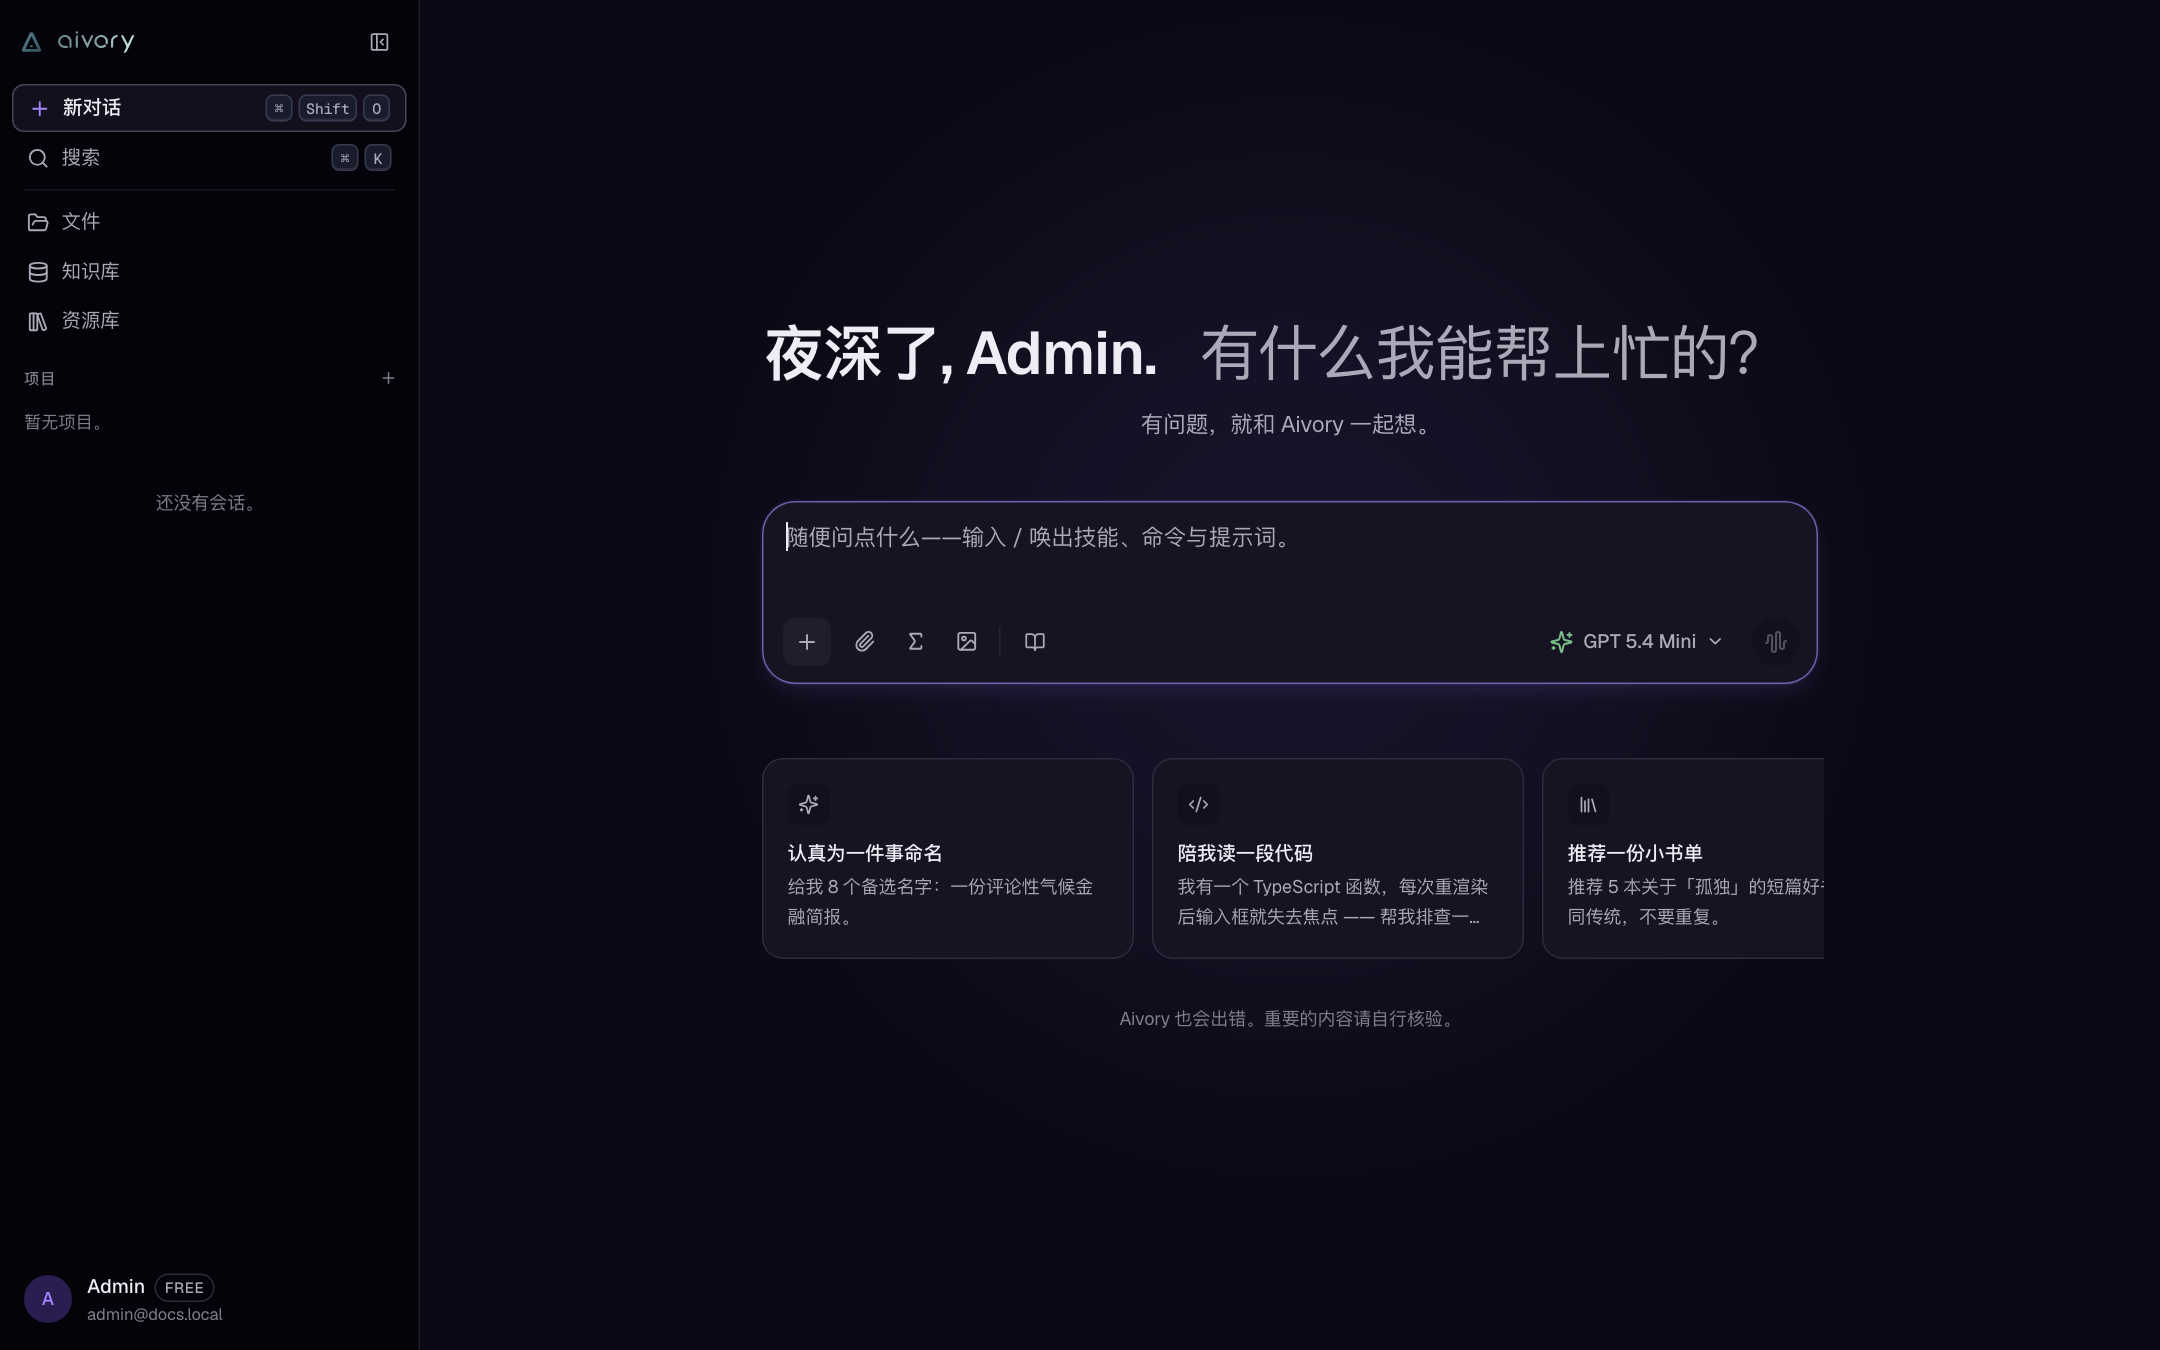This screenshot has width=2160, height=1350.
Task: Click the disclaimer text Aivory 也会出错
Action: pyautogui.click(x=1289, y=1019)
